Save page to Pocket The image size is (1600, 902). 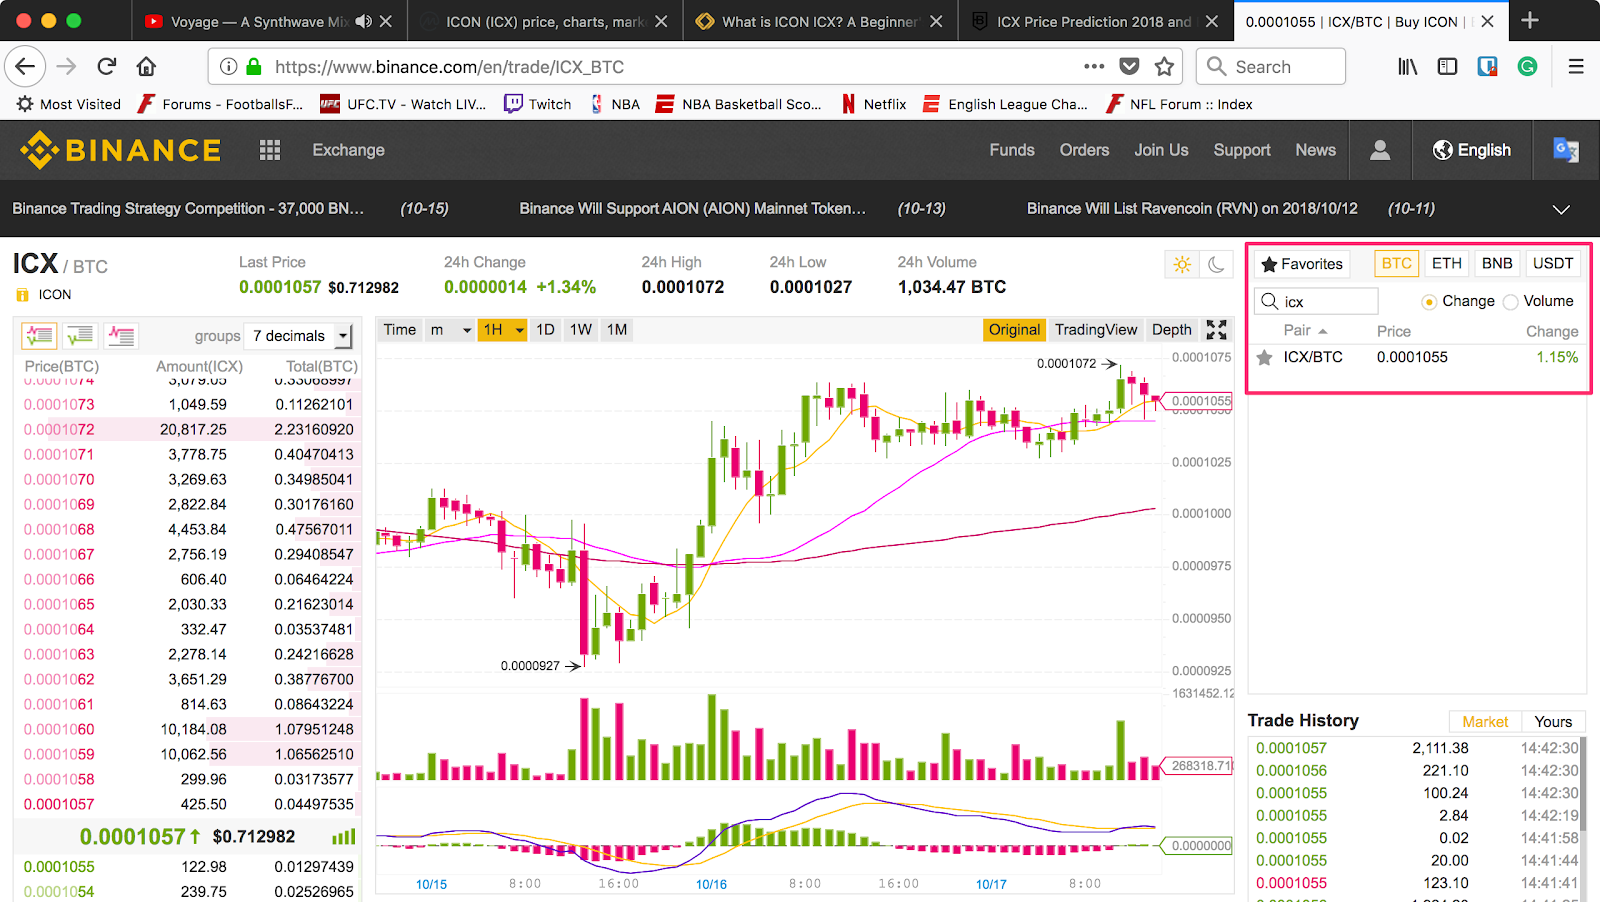1129,67
